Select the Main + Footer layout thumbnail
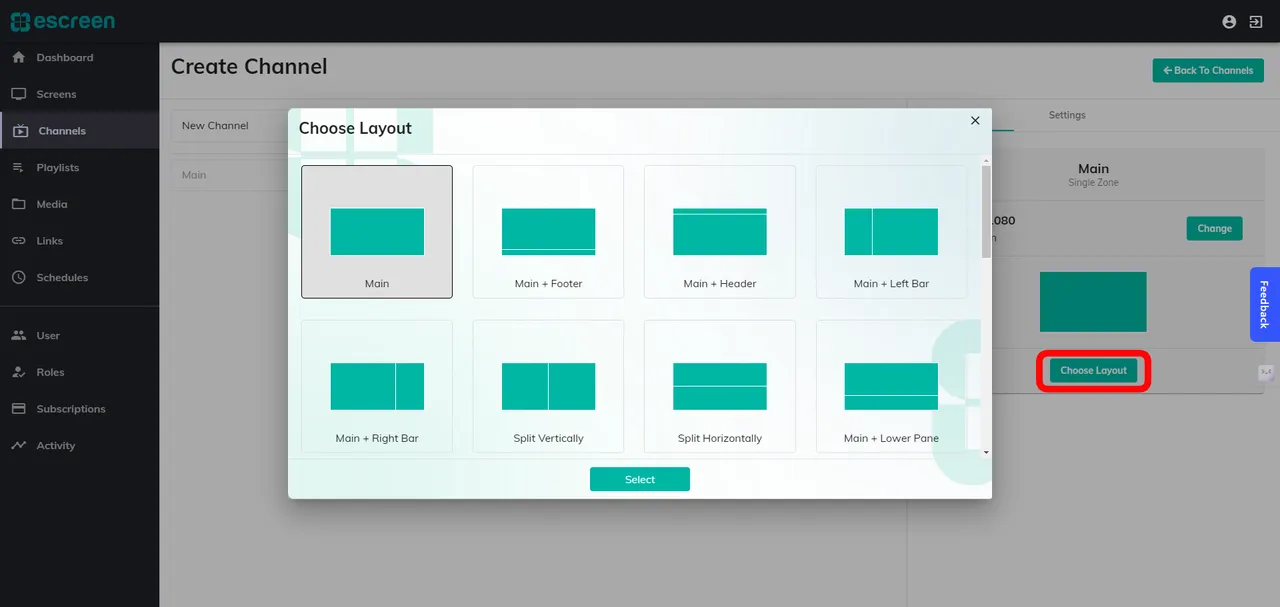 tap(548, 231)
